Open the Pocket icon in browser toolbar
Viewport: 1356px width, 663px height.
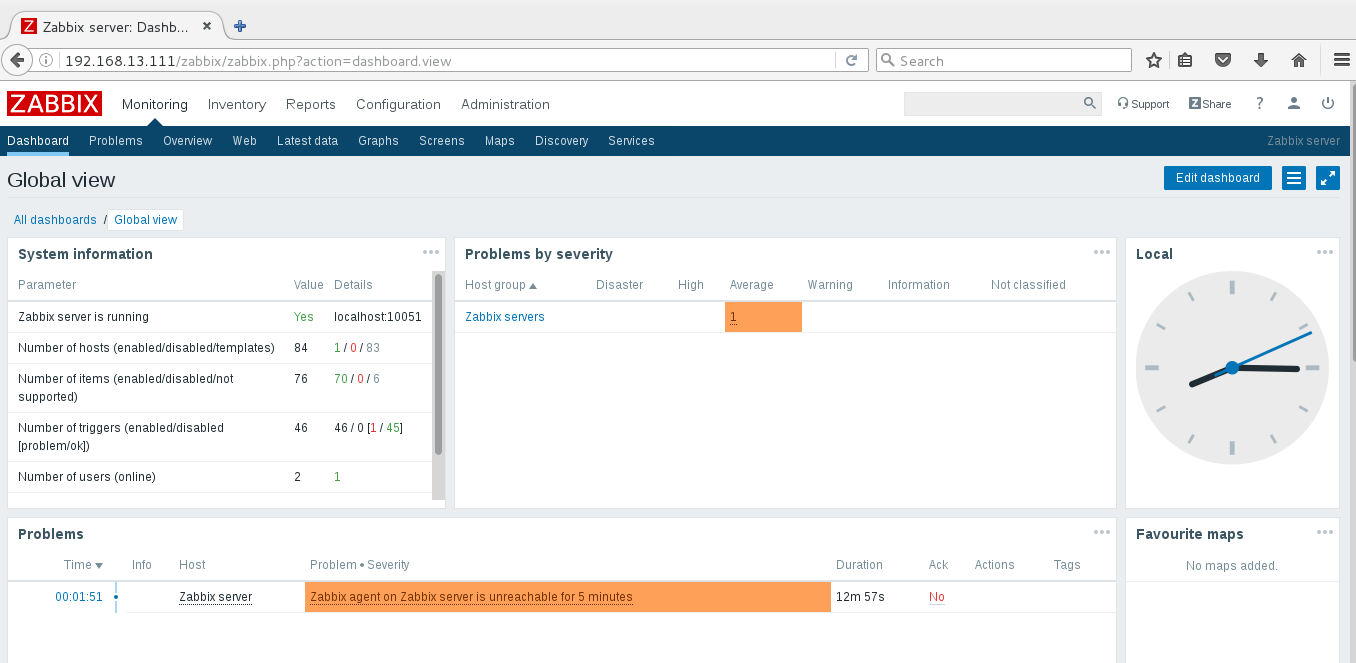point(1222,61)
